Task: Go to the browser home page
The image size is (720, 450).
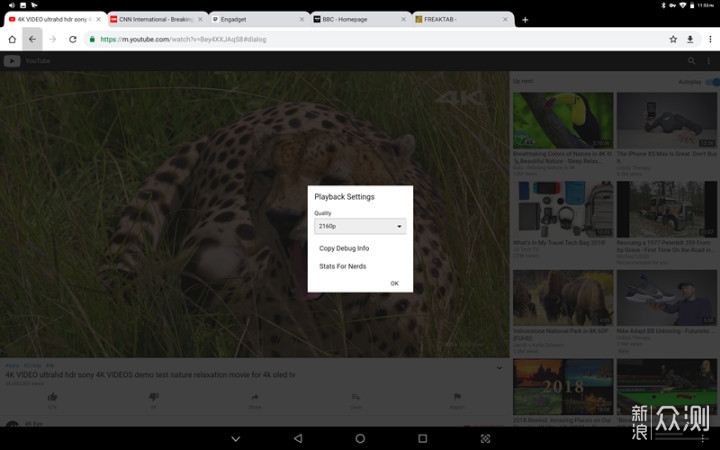Action: tap(12, 39)
